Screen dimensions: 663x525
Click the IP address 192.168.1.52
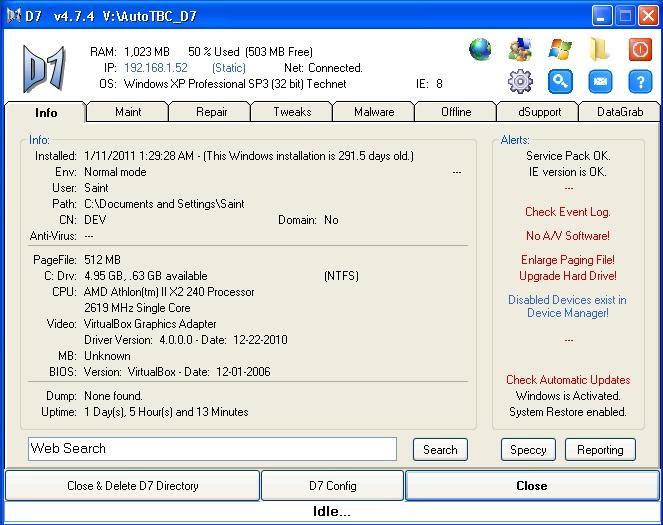coord(156,68)
